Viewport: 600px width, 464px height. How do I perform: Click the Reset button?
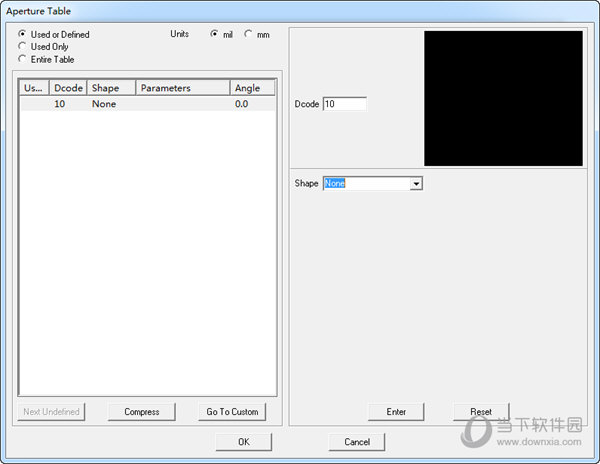coord(481,412)
